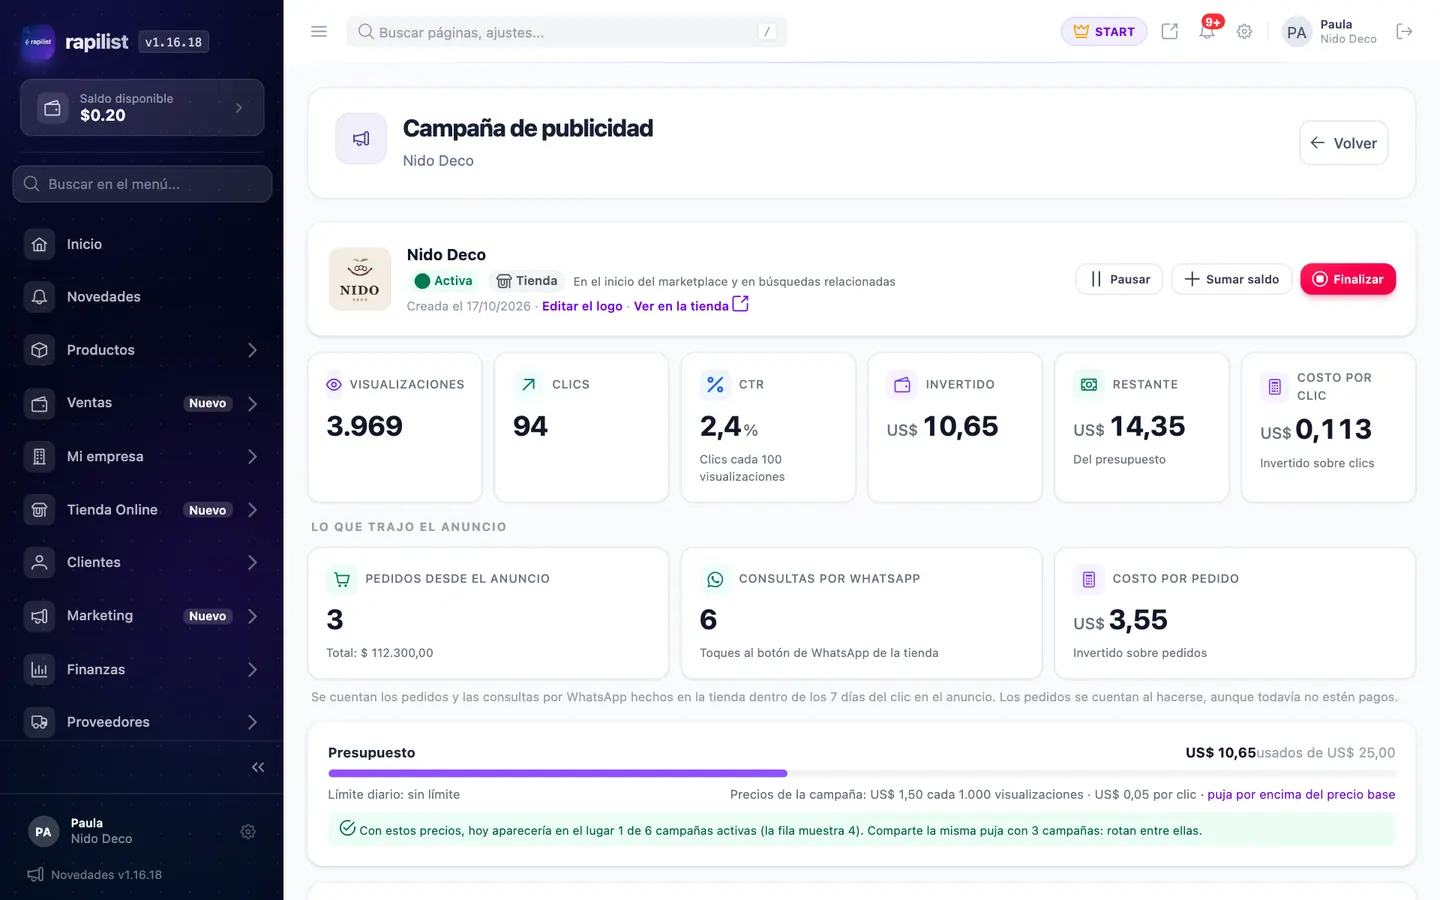1440x900 pixels.
Task: Click the Editar el logo link
Action: 582,306
